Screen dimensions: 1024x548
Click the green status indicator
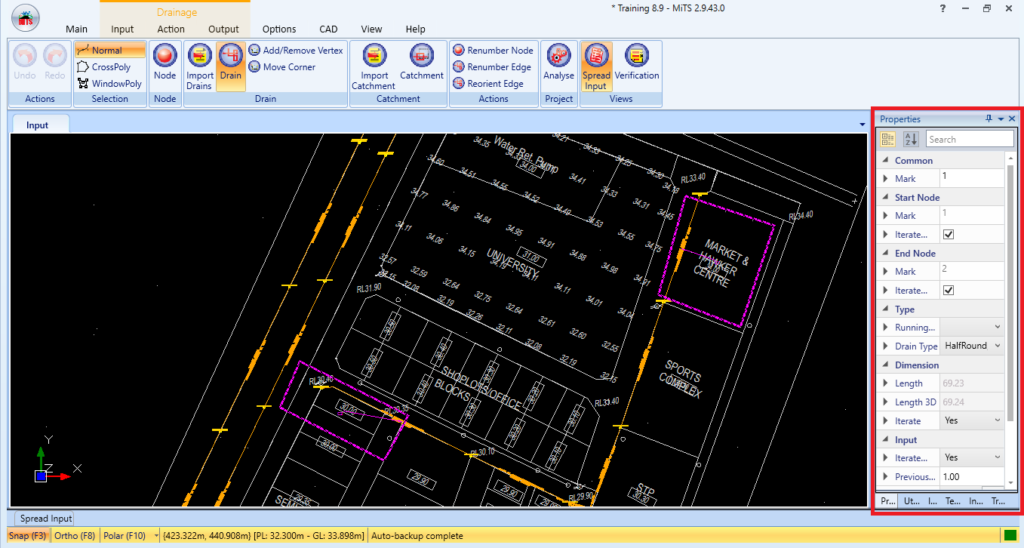tap(1010, 536)
